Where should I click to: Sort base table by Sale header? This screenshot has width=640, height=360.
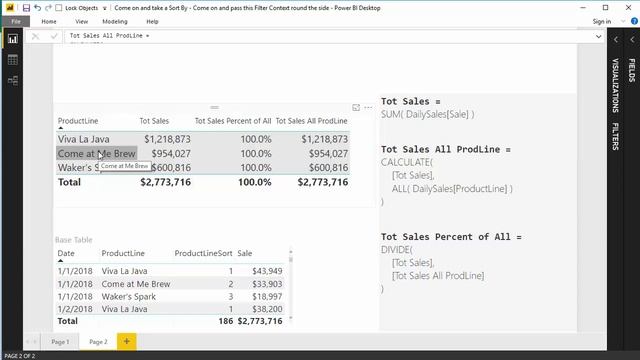tap(244, 253)
